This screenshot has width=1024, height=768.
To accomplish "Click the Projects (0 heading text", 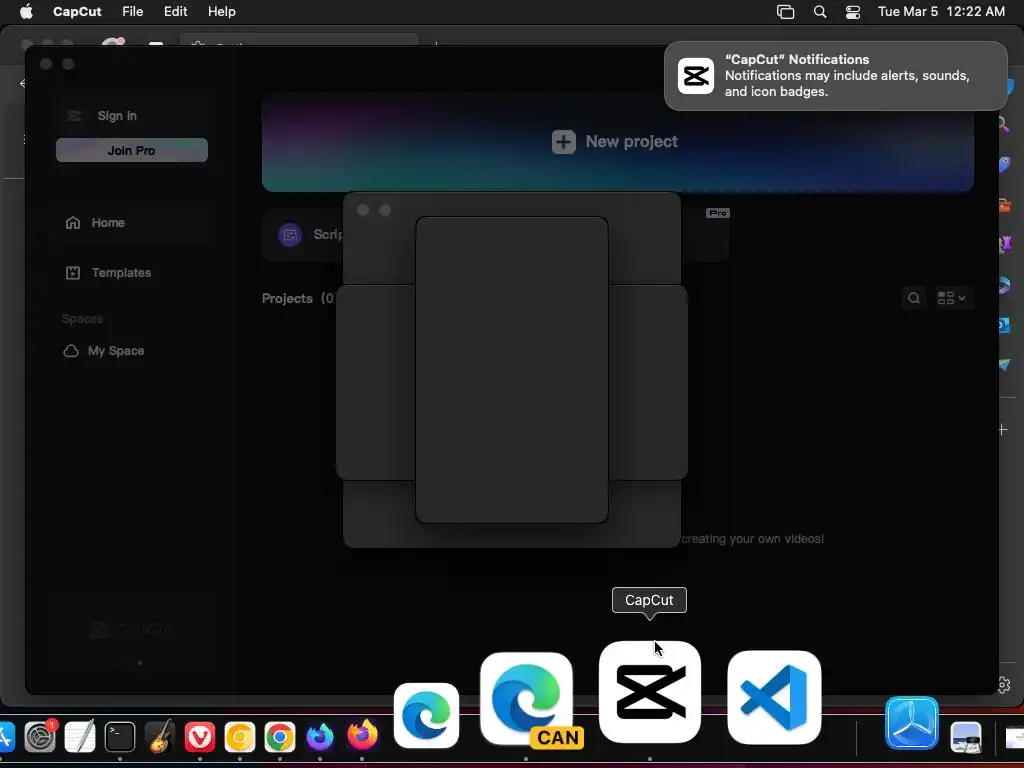I will tap(298, 298).
